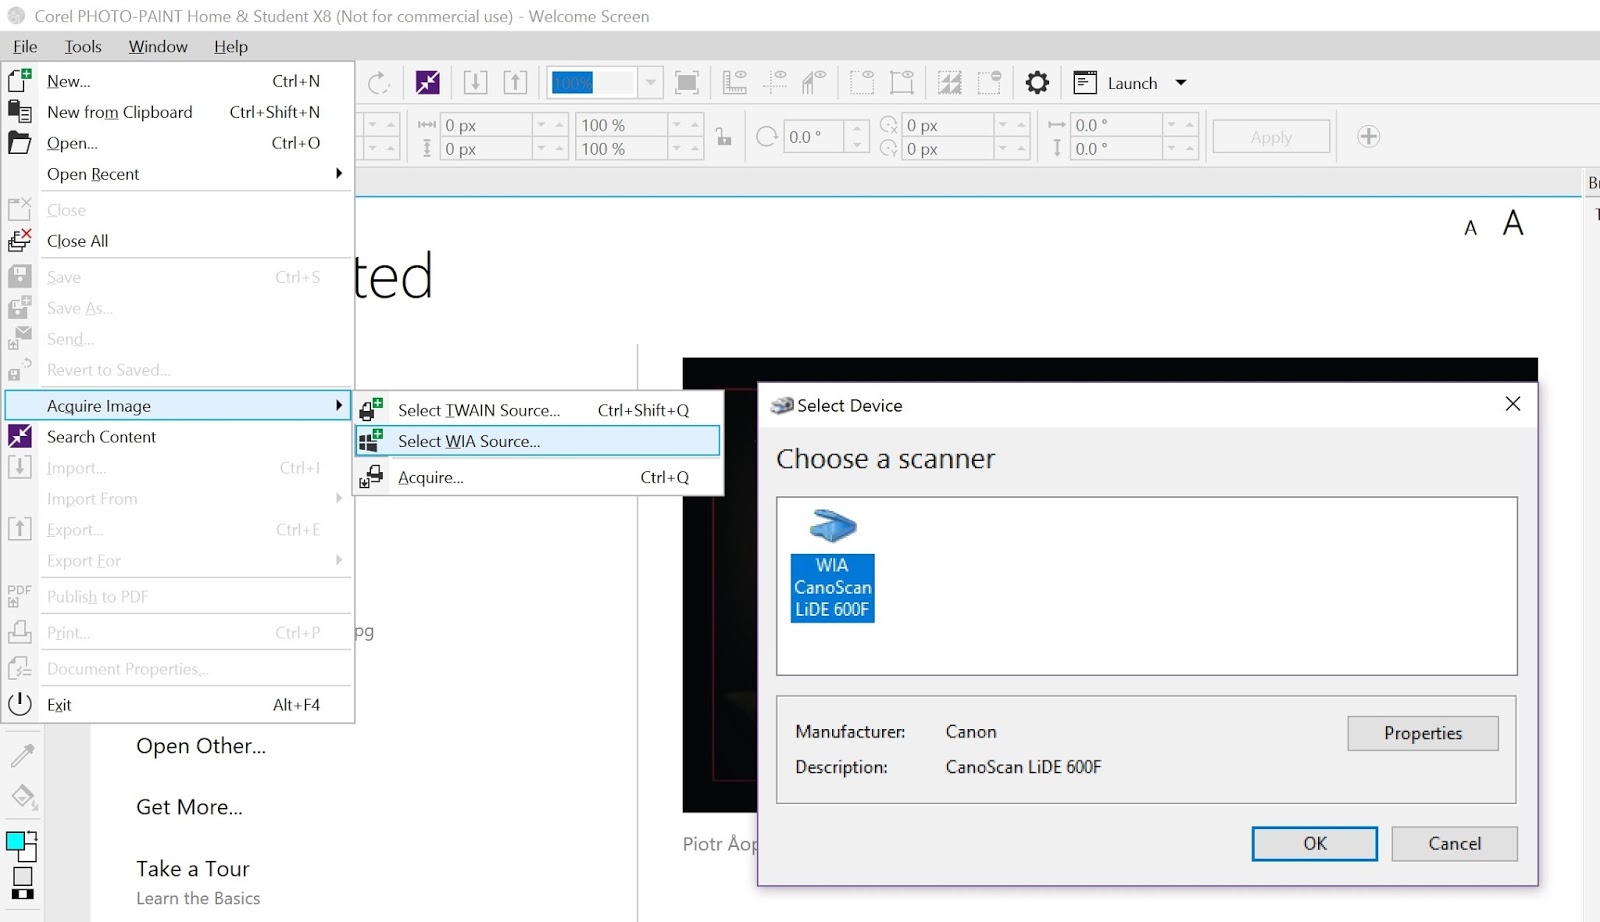Open the horizontal scale 100 % dropdown
This screenshot has height=922, width=1600.
tap(677, 125)
